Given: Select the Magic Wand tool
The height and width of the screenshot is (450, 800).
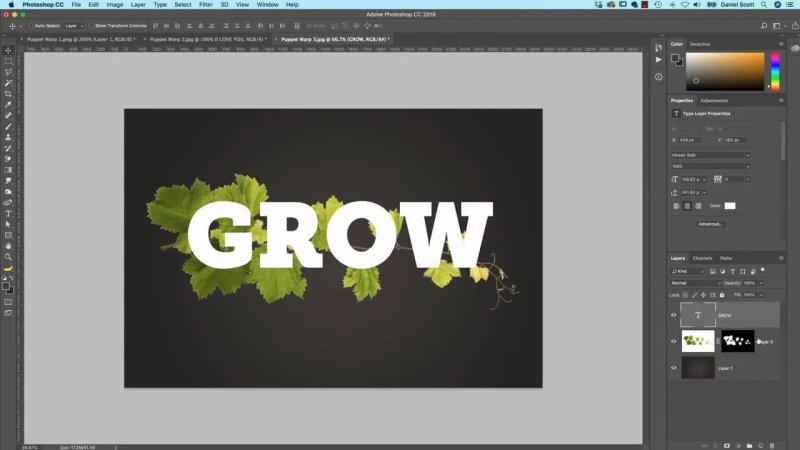Looking at the screenshot, I should pyautogui.click(x=8, y=83).
